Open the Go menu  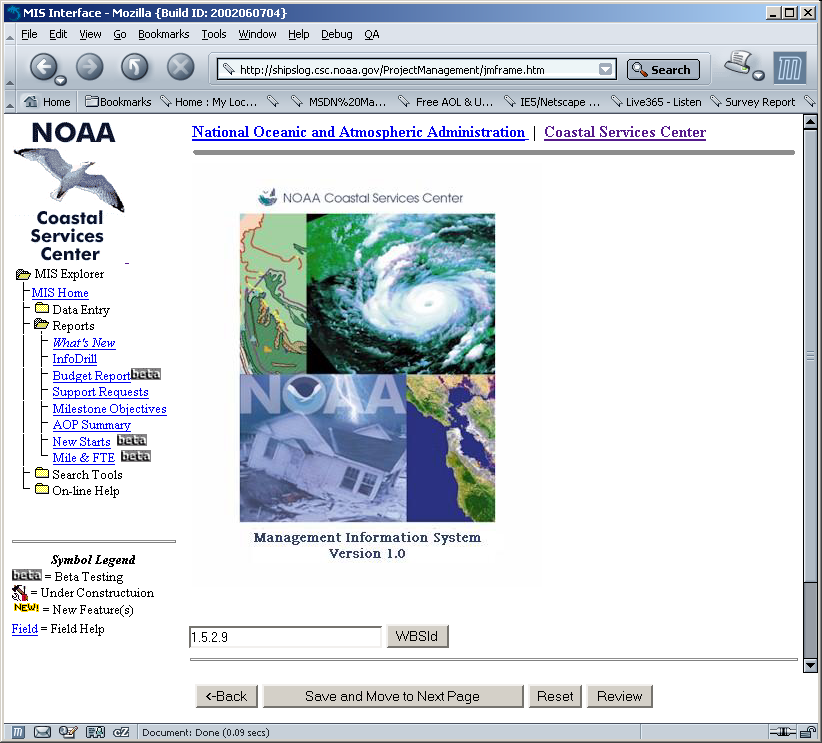tap(120, 34)
